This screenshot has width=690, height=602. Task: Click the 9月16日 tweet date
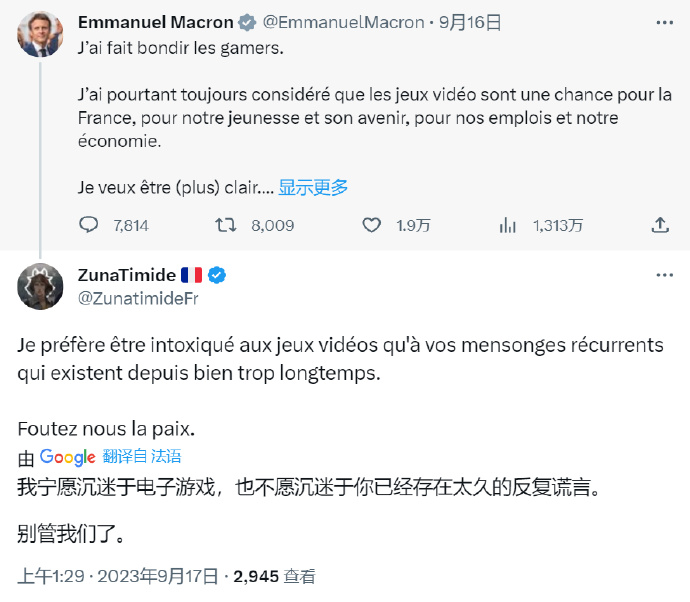470,22
